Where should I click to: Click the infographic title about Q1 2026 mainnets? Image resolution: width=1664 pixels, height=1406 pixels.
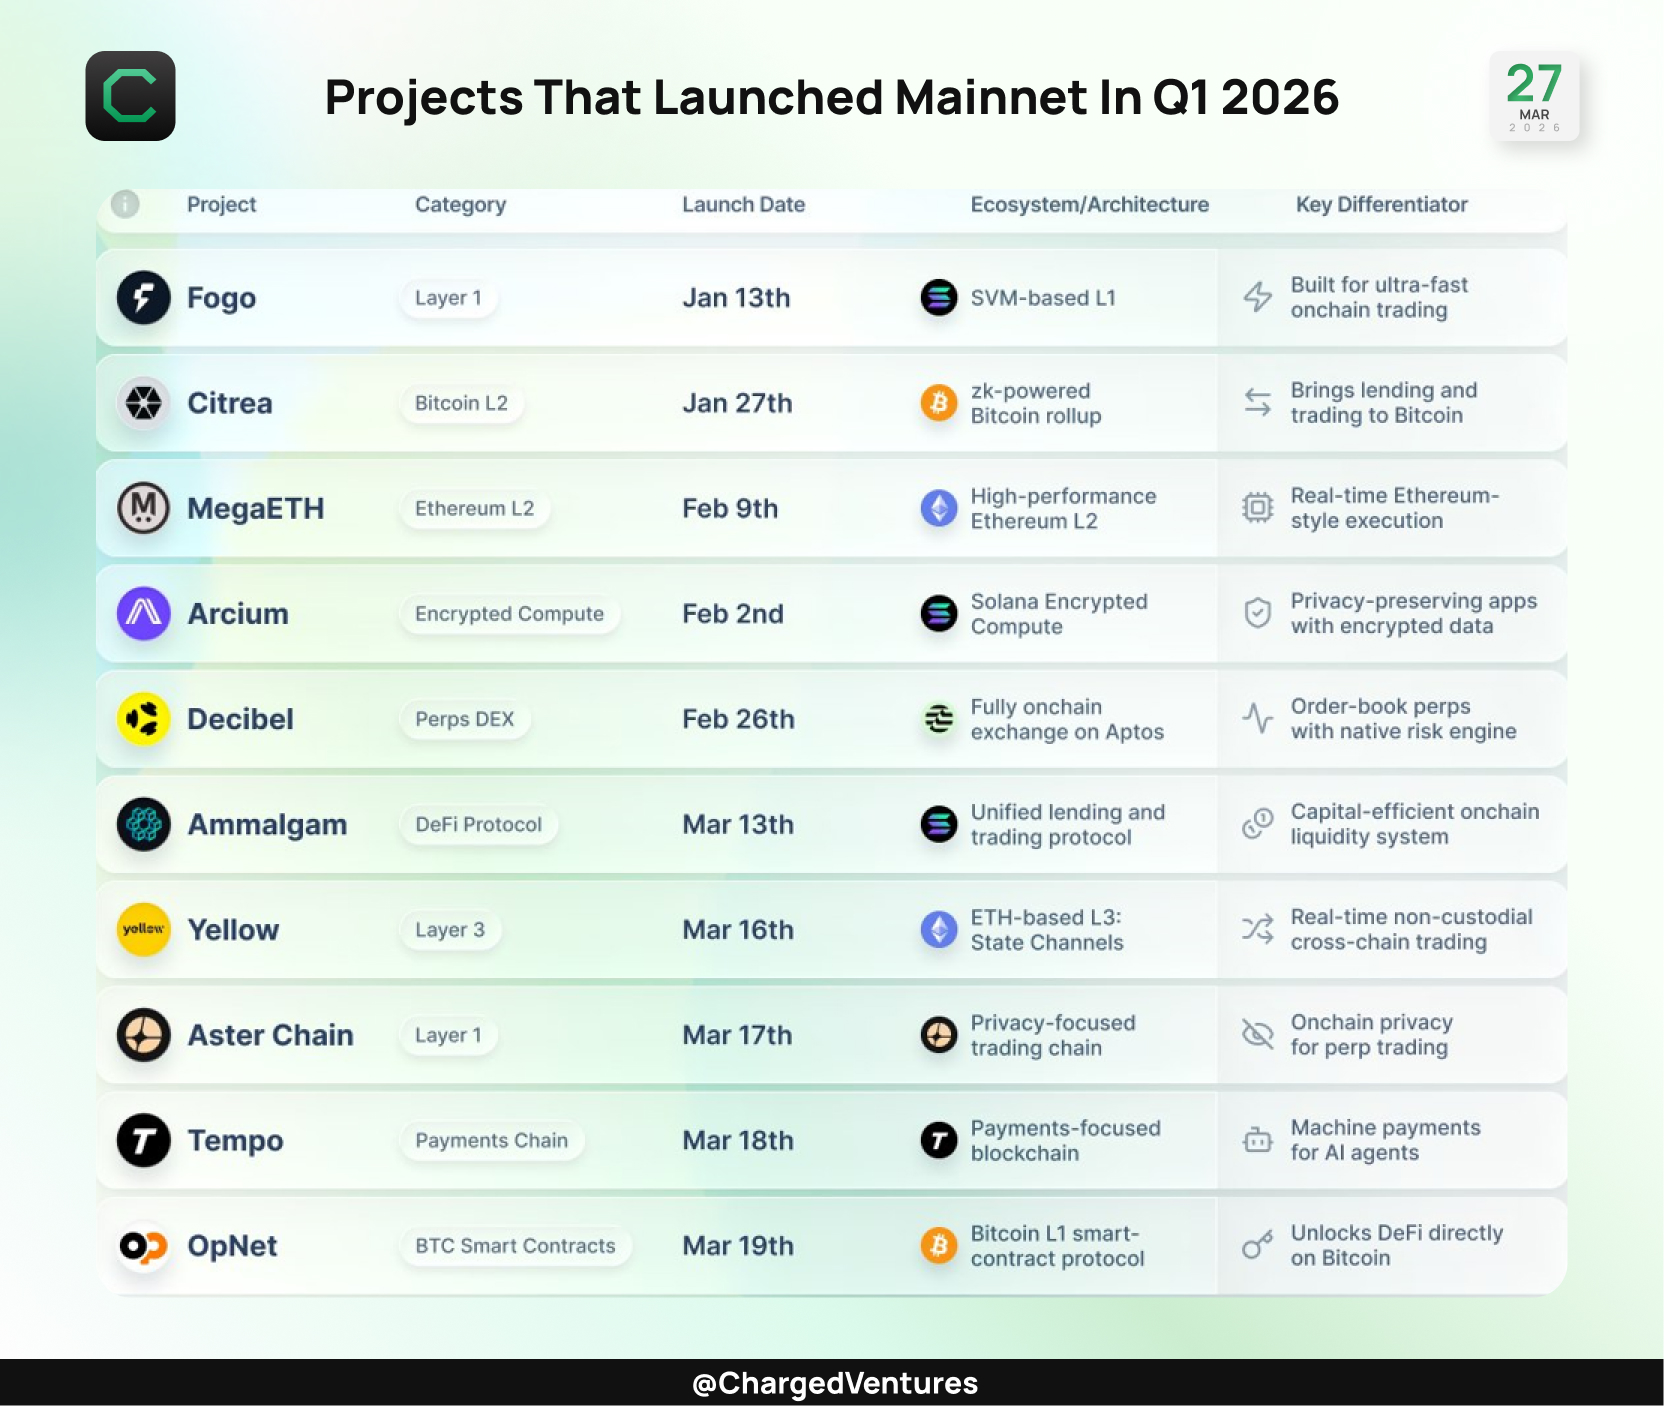point(832,97)
